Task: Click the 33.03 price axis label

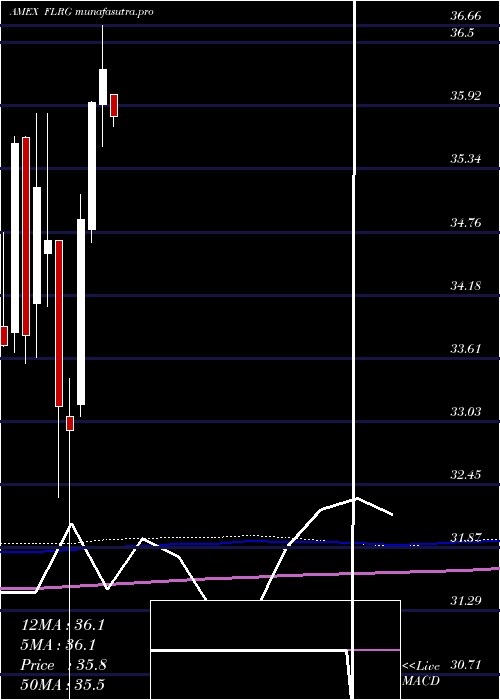Action: 466,411
